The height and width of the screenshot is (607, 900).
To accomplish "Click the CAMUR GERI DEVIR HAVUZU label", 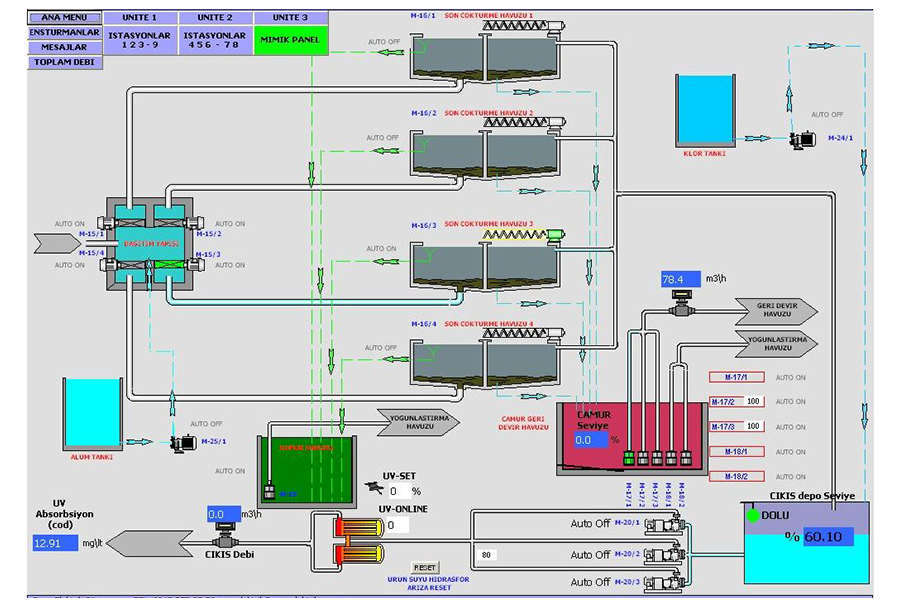I will [x=523, y=423].
